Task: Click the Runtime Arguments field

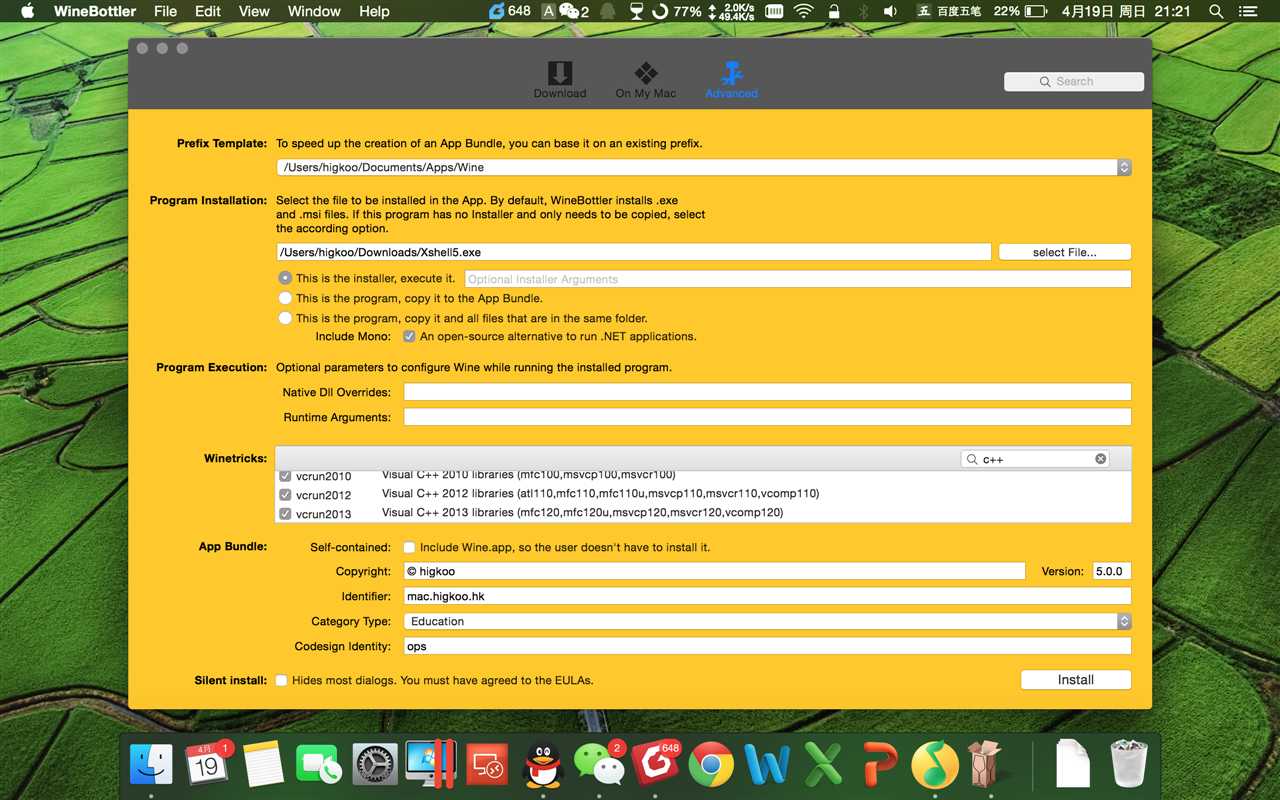Action: 767,417
